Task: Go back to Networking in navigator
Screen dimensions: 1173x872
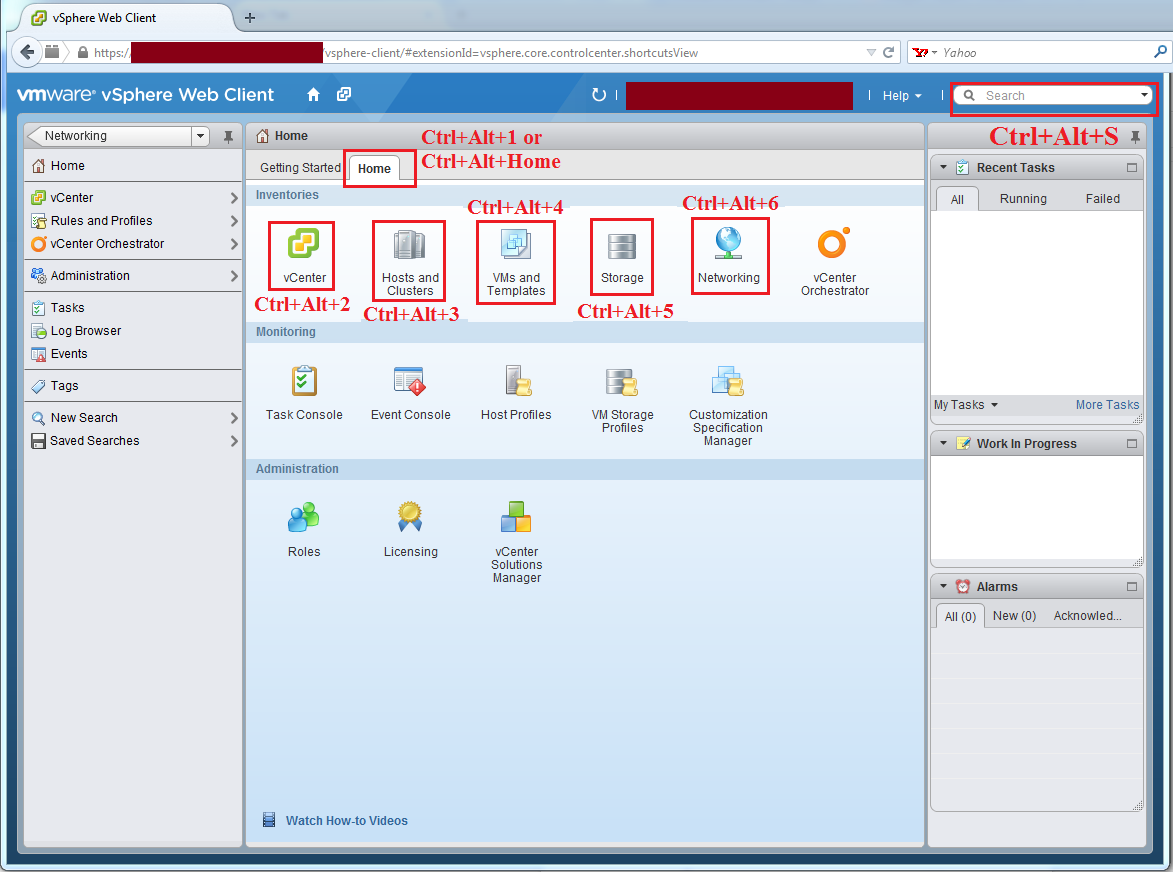Action: pyautogui.click(x=109, y=135)
